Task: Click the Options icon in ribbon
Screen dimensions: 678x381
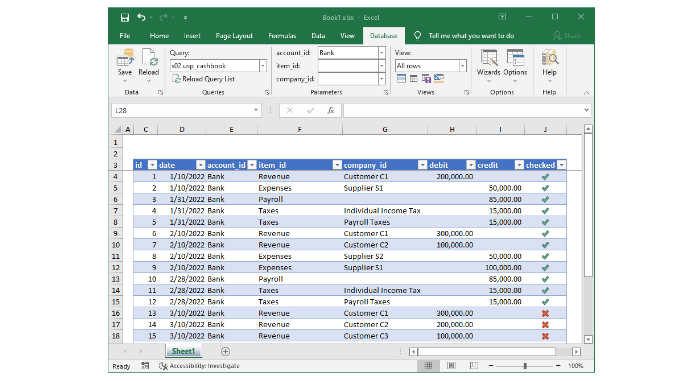Action: pos(515,64)
